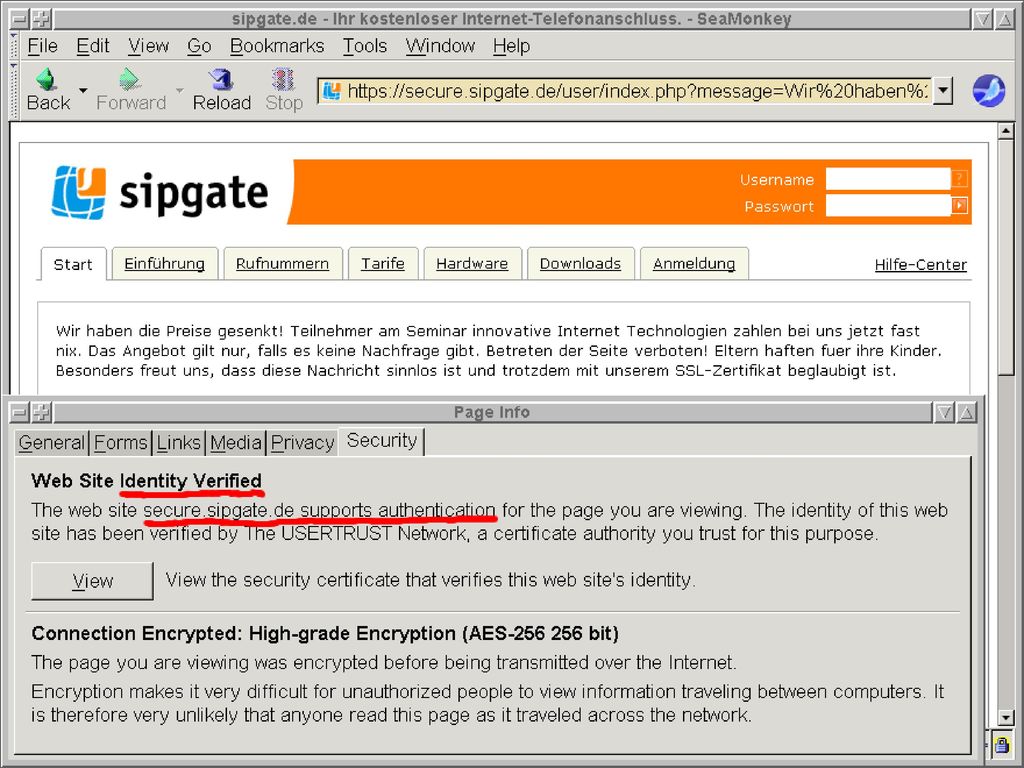
Task: Open the Einführung tab
Action: click(165, 263)
